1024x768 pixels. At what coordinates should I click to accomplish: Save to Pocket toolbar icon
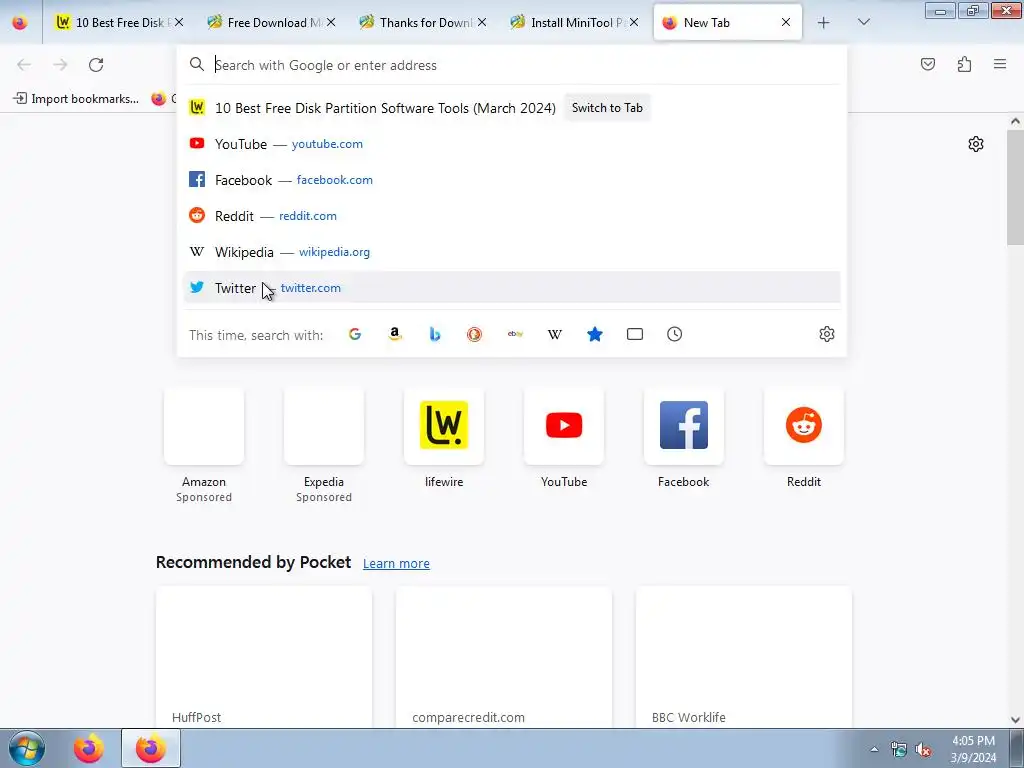pos(928,64)
